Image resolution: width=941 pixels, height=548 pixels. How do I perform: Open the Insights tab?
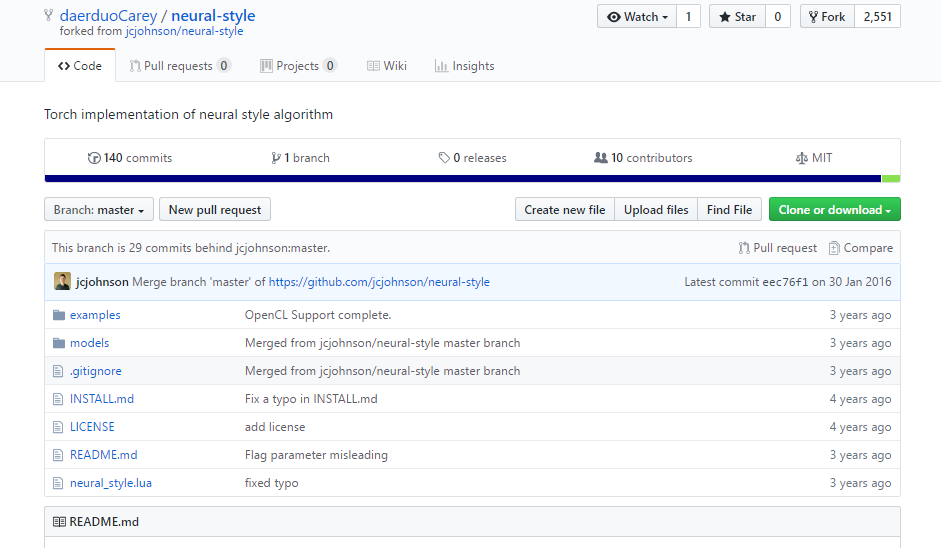pos(464,66)
